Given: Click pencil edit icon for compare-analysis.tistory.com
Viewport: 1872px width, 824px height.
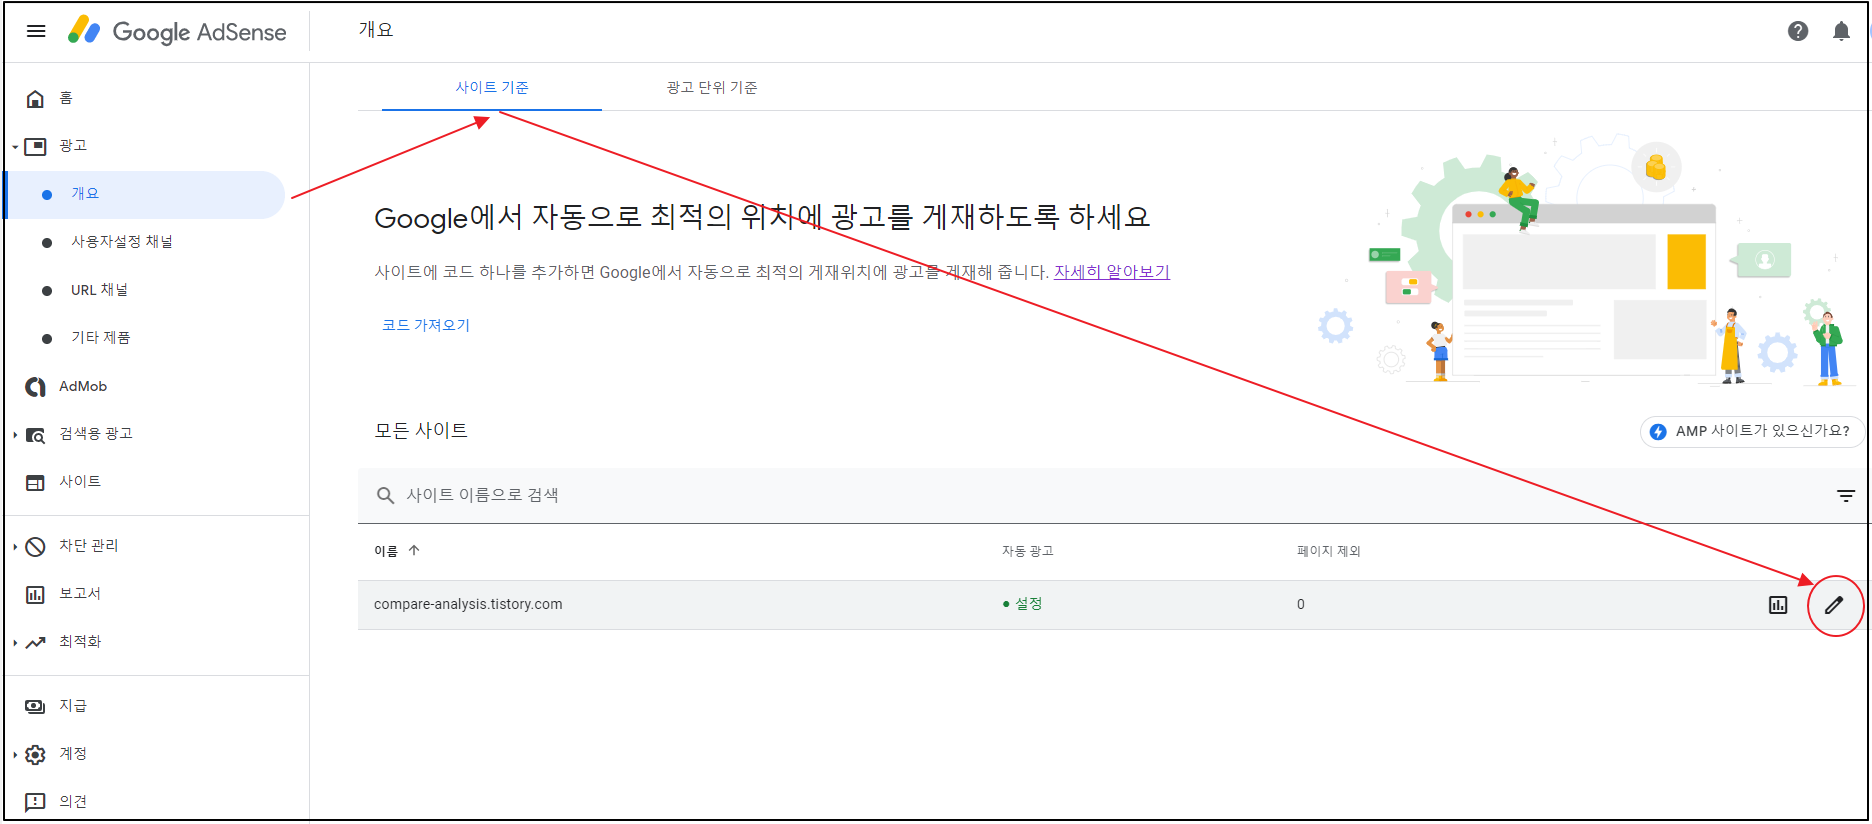Looking at the screenshot, I should click(1834, 605).
